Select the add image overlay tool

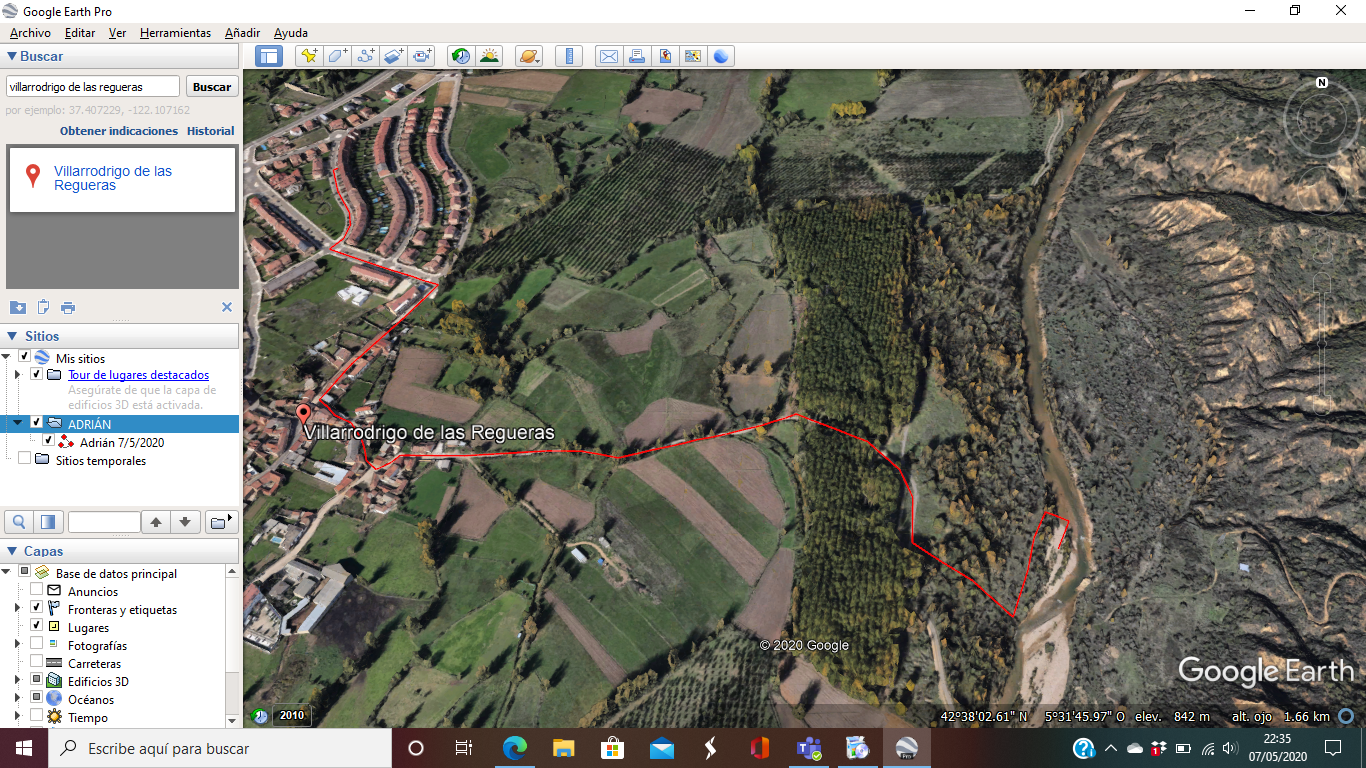coord(393,56)
